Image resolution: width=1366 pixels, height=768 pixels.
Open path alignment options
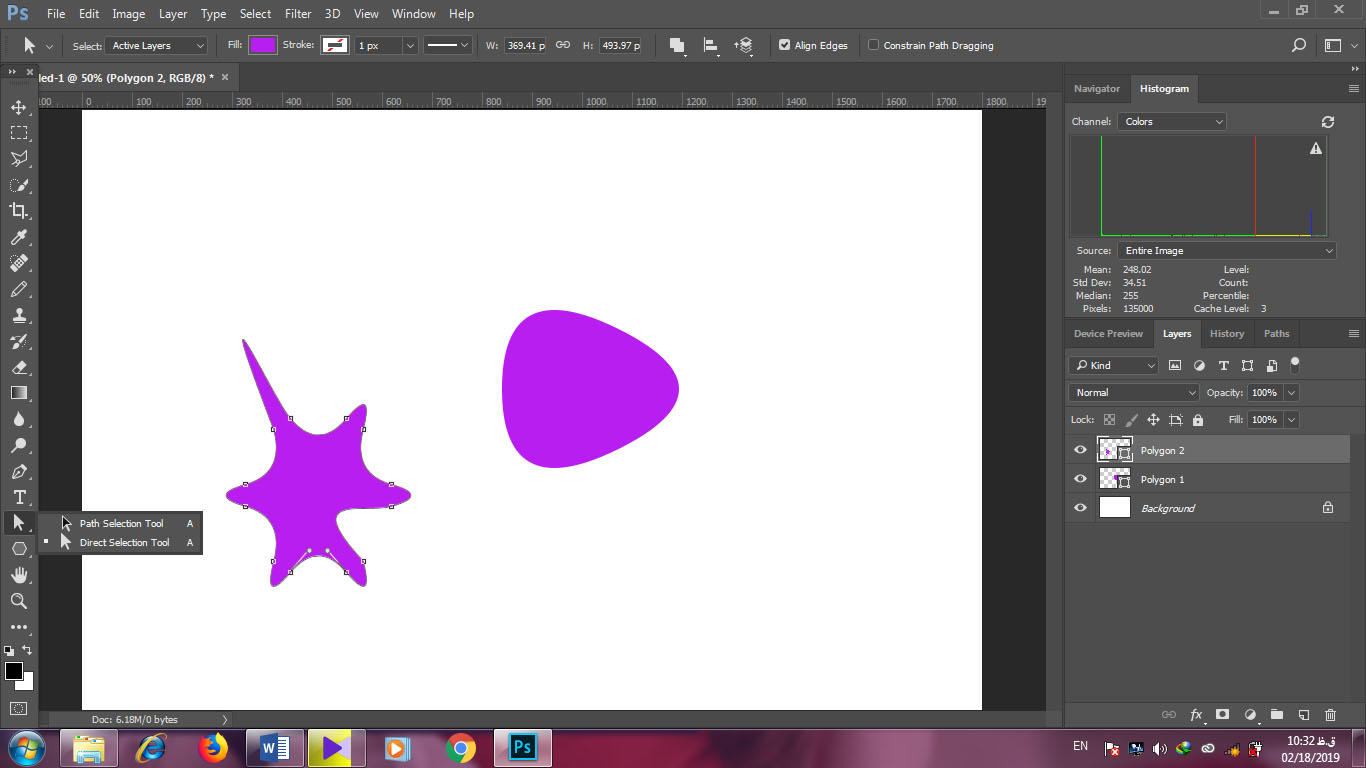coord(711,45)
